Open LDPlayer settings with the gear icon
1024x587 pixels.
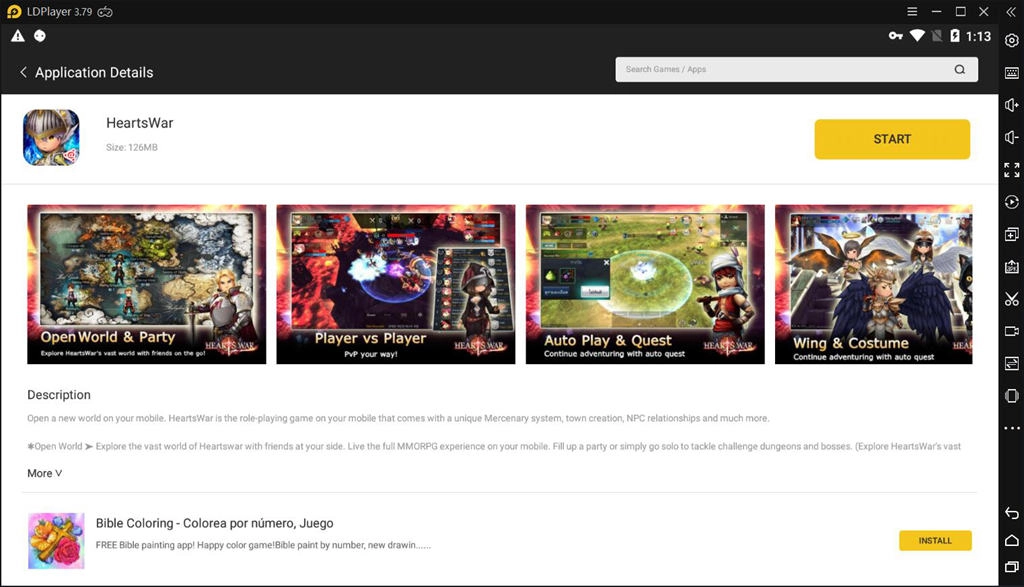[x=1011, y=42]
